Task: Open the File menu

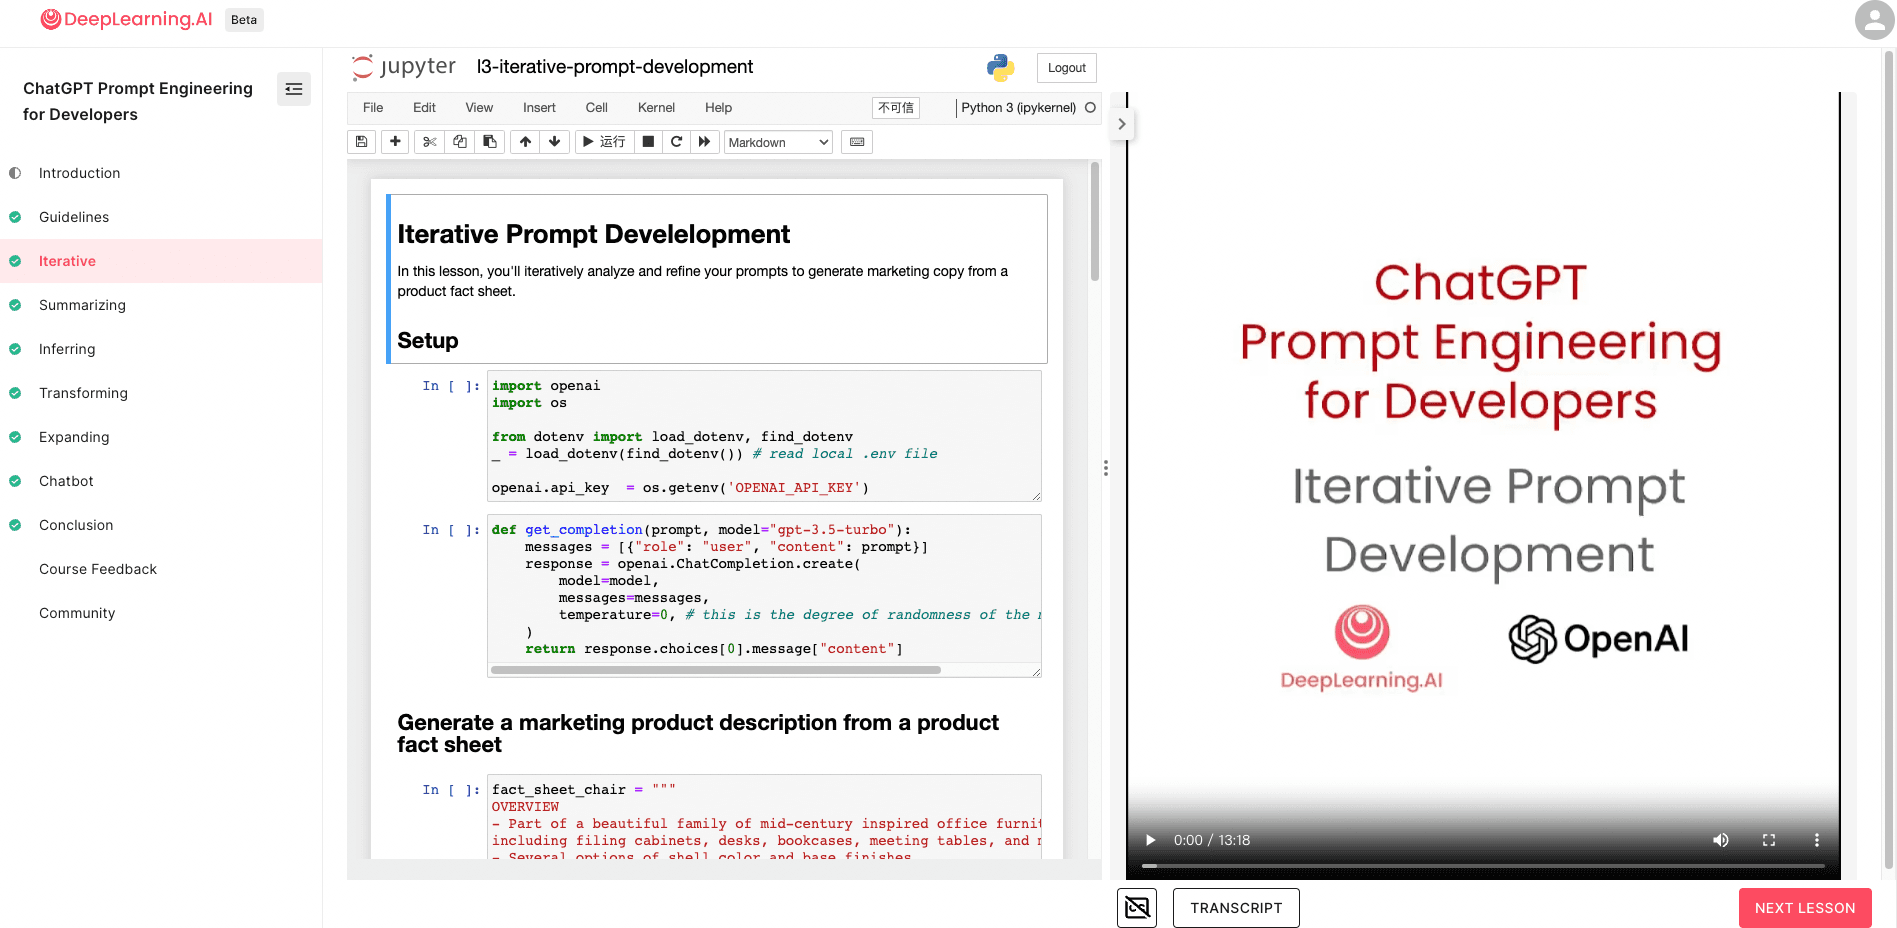Action: point(373,108)
